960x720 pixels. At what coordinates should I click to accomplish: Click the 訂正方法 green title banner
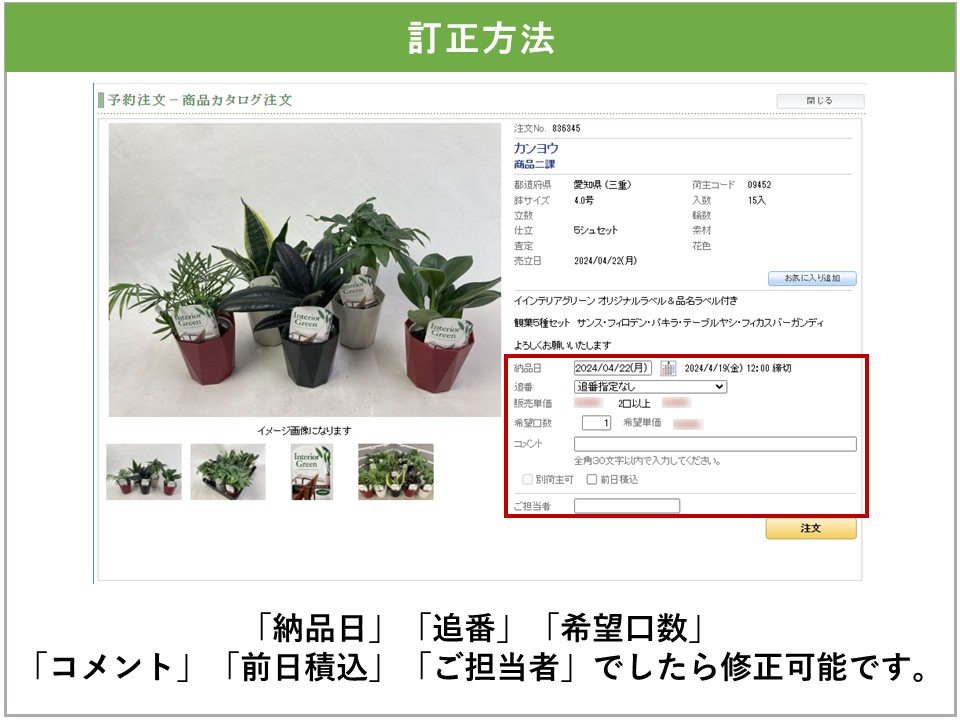480,37
